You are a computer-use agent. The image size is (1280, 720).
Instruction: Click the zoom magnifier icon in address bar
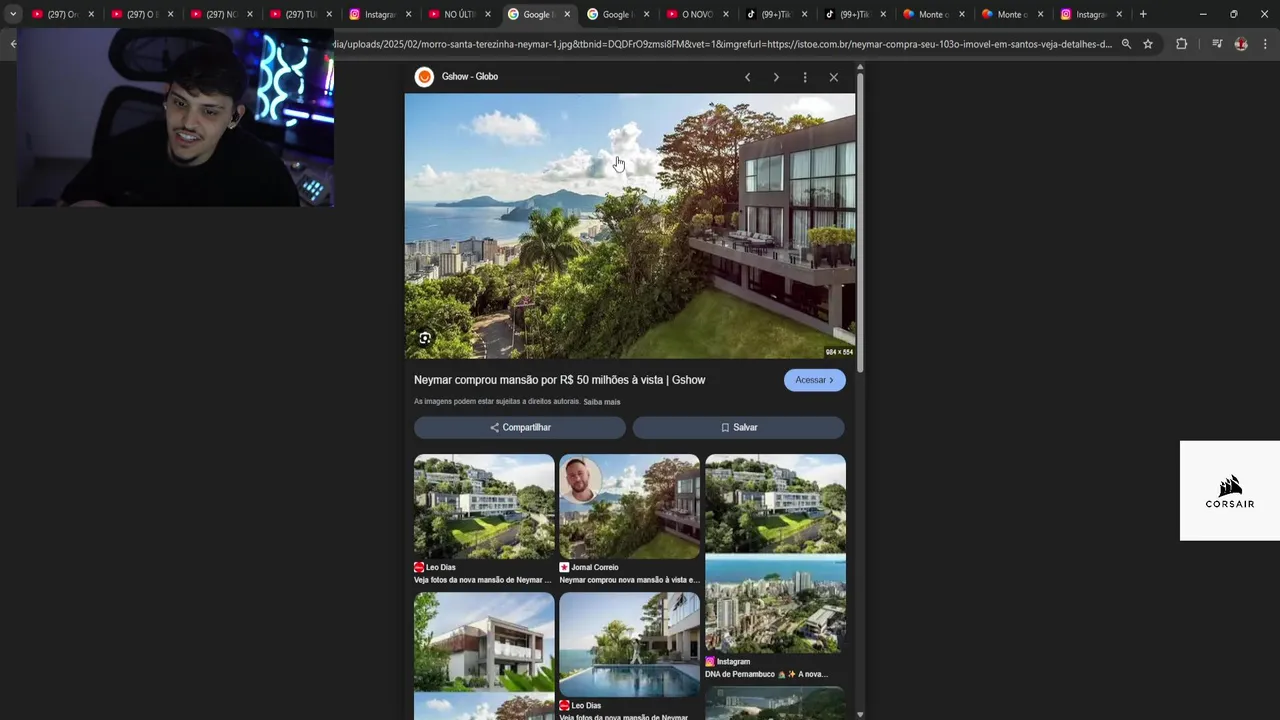[1126, 44]
